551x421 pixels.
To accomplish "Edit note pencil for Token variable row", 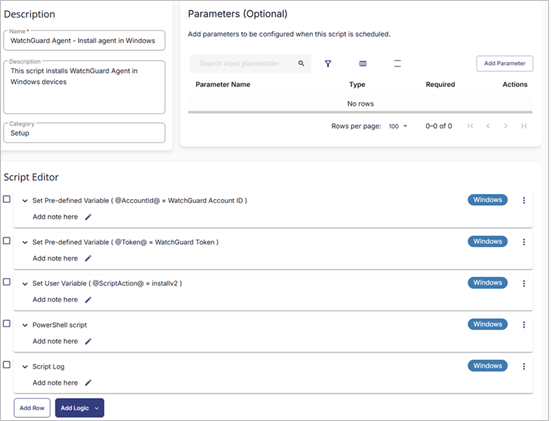I will click(x=88, y=259).
